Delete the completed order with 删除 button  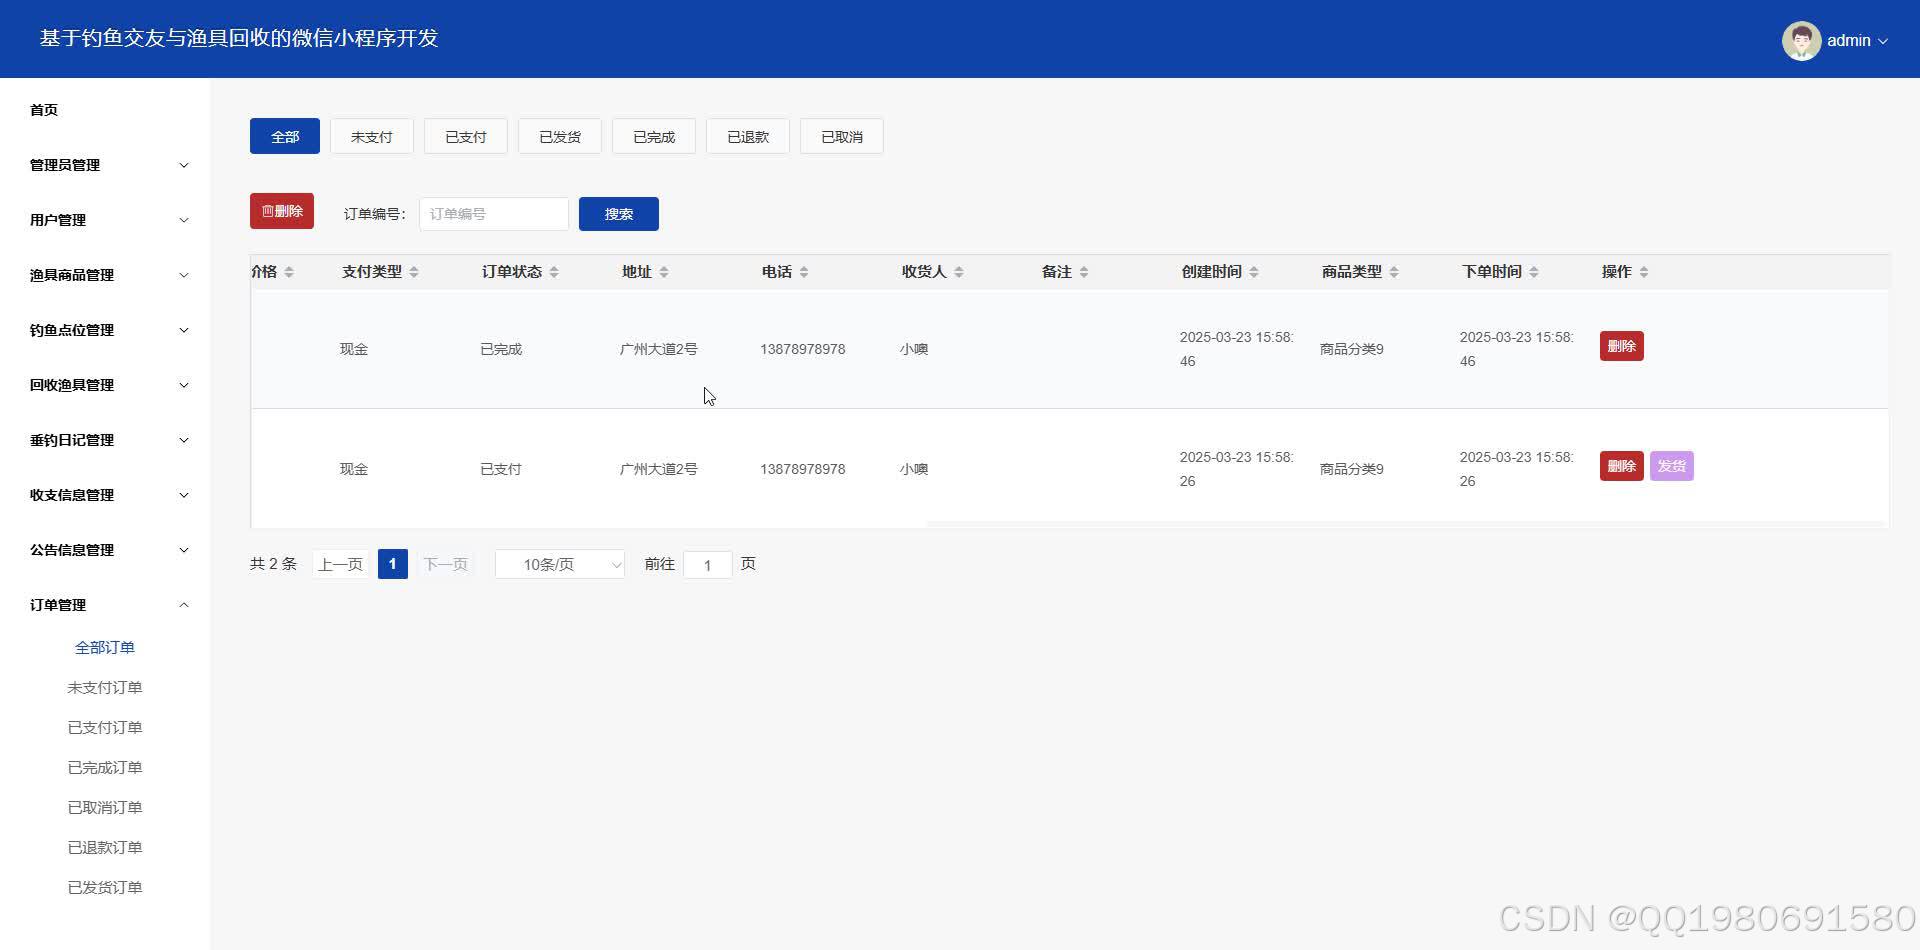pos(1621,345)
